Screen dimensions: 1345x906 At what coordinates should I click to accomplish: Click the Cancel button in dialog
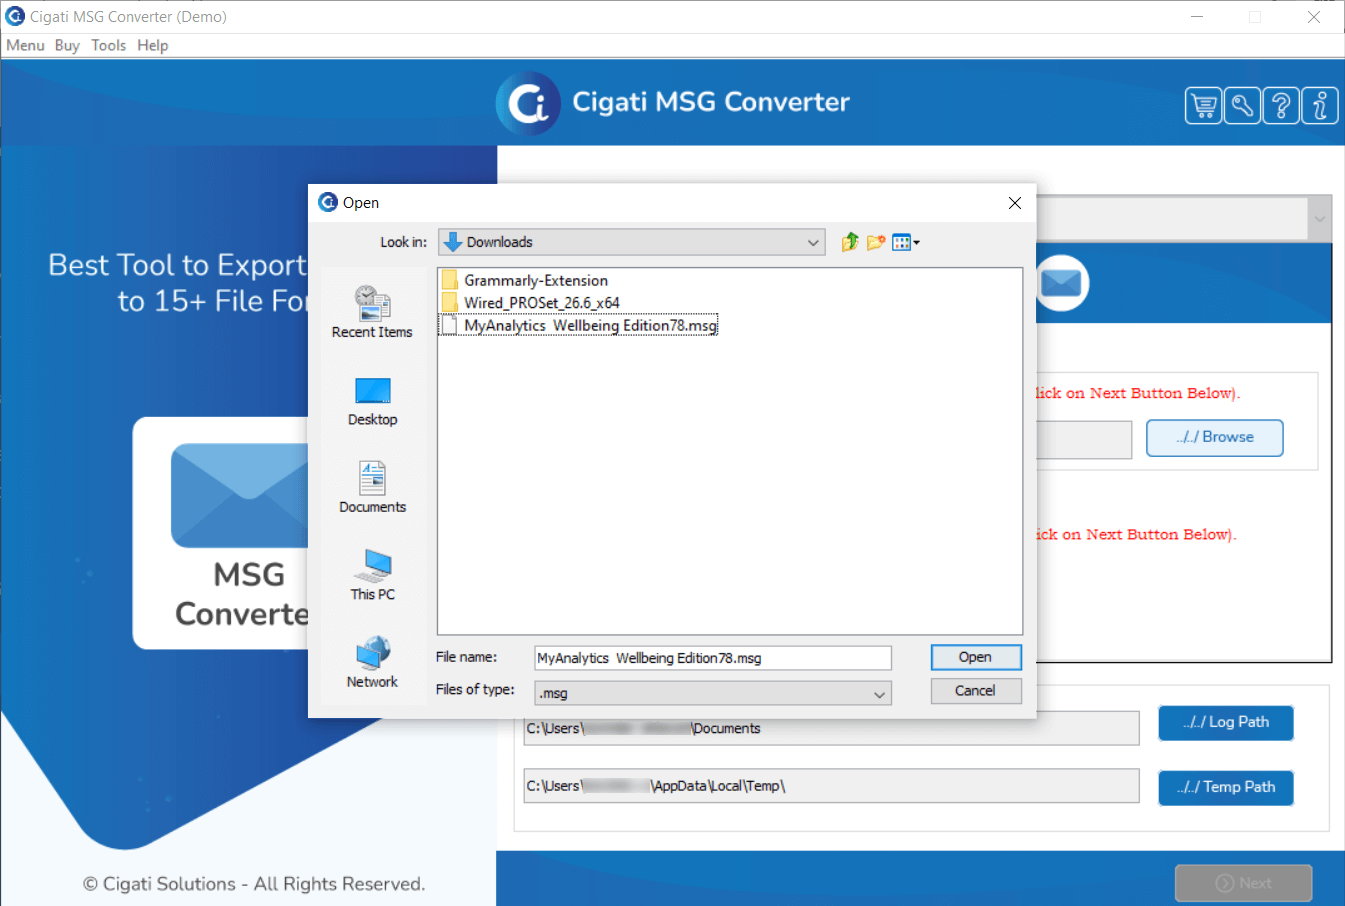[x=976, y=691]
